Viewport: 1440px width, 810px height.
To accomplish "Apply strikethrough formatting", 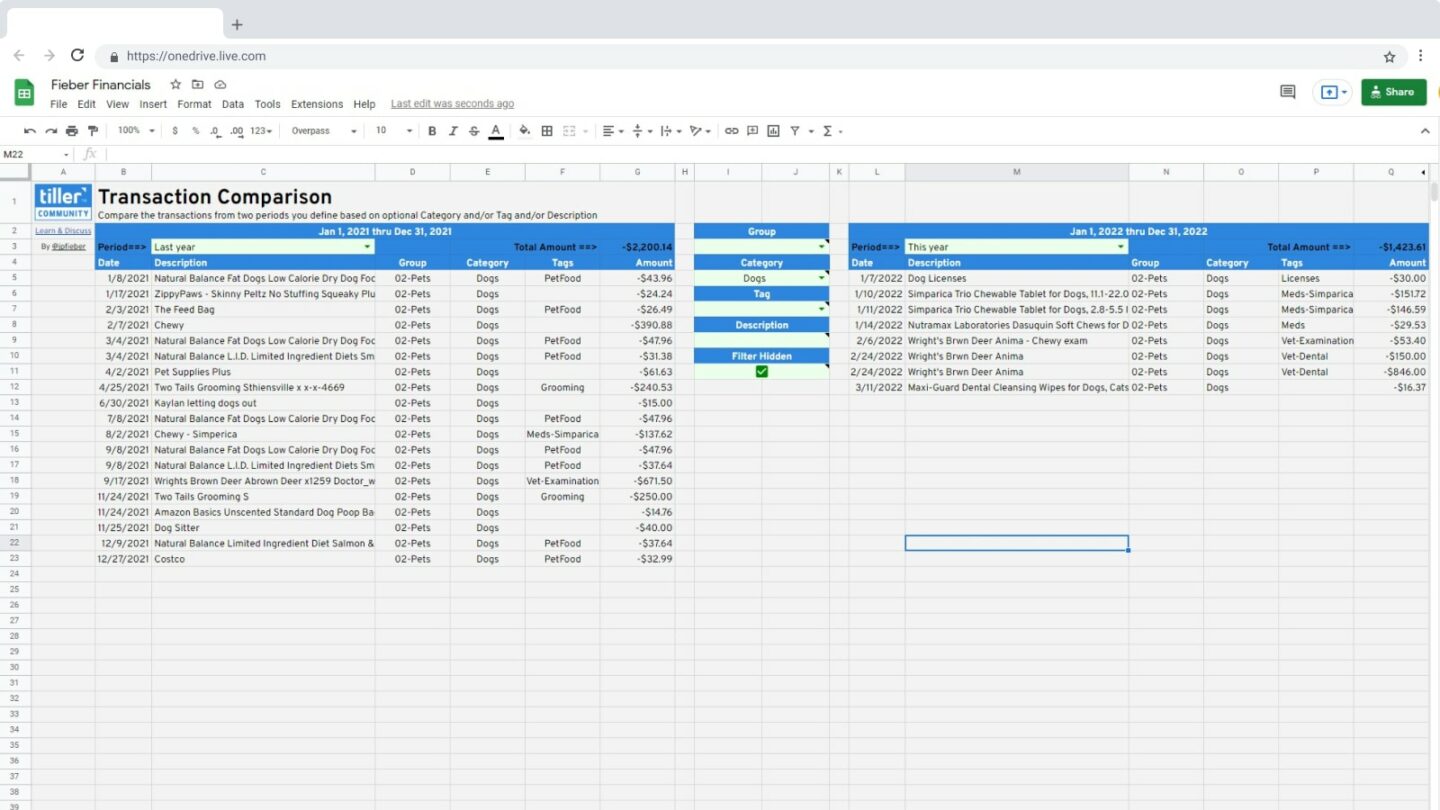I will point(473,131).
